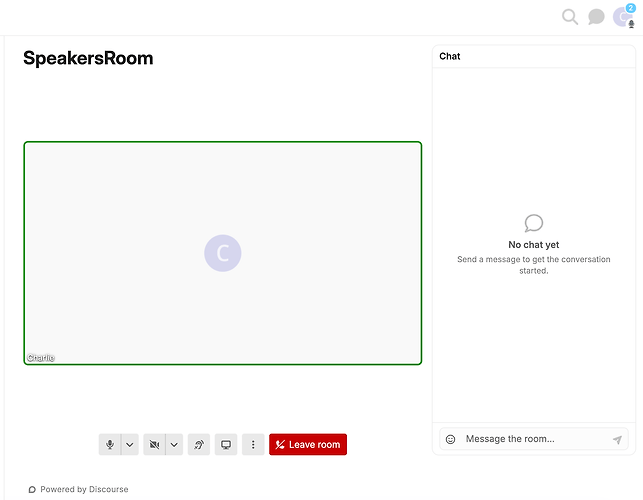The image size is (643, 500).
Task: Send message with the paper plane icon
Action: 617,440
